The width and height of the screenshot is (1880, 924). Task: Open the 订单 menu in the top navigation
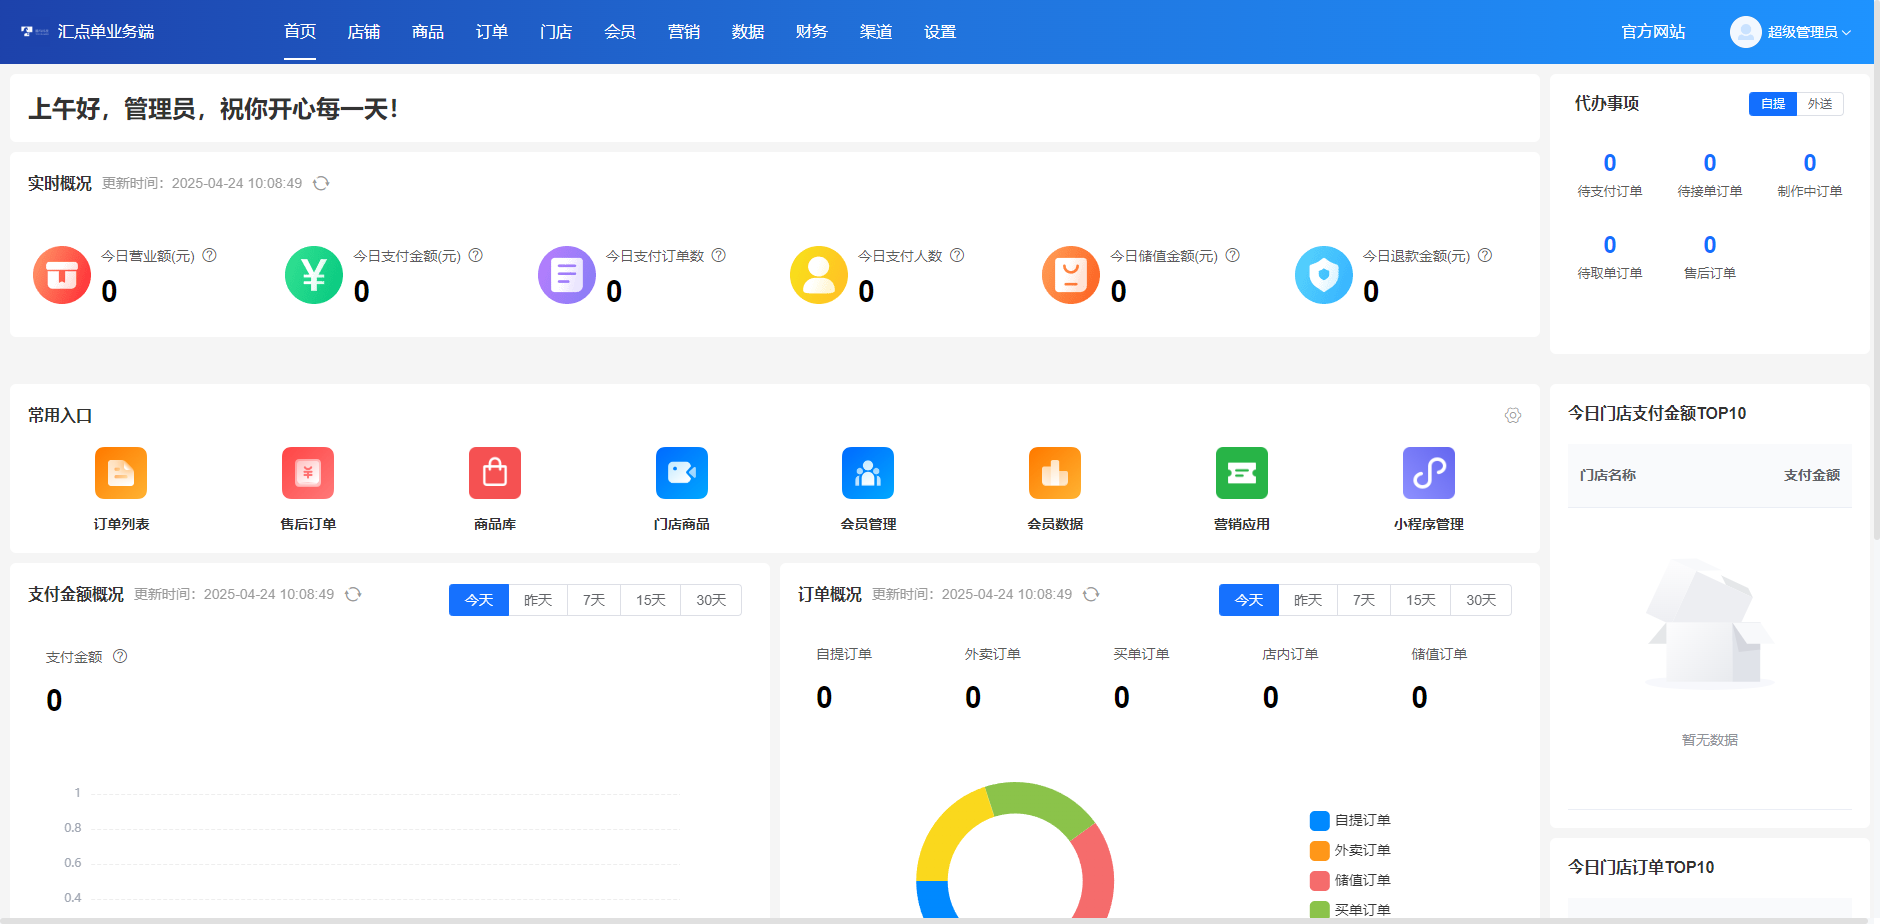click(492, 32)
